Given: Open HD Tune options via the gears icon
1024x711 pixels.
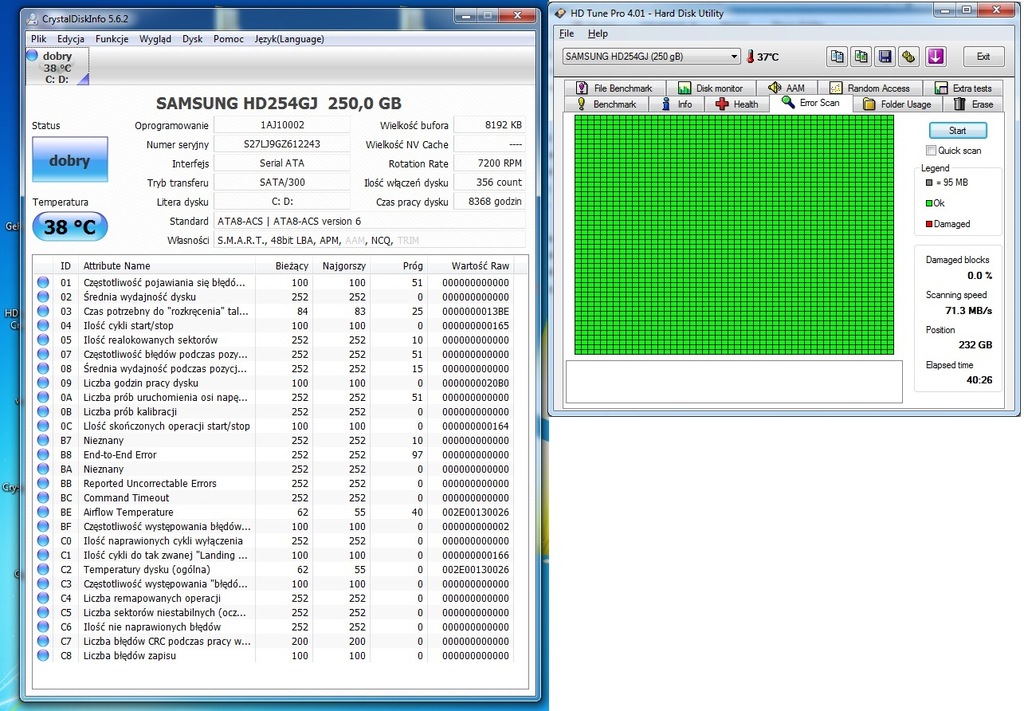Looking at the screenshot, I should [x=908, y=57].
